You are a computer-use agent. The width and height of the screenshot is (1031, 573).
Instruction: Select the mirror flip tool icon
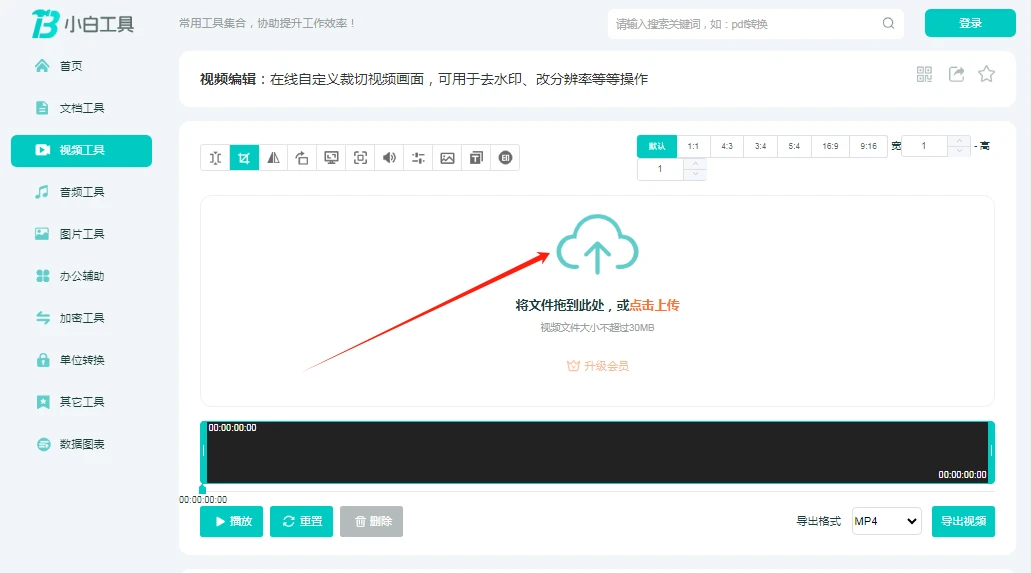[273, 158]
